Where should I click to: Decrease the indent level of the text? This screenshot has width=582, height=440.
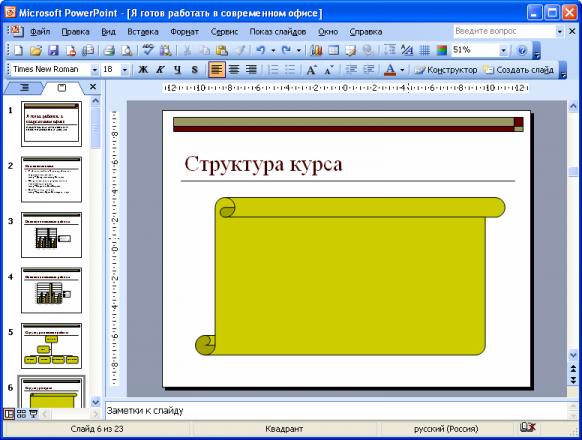[x=351, y=69]
